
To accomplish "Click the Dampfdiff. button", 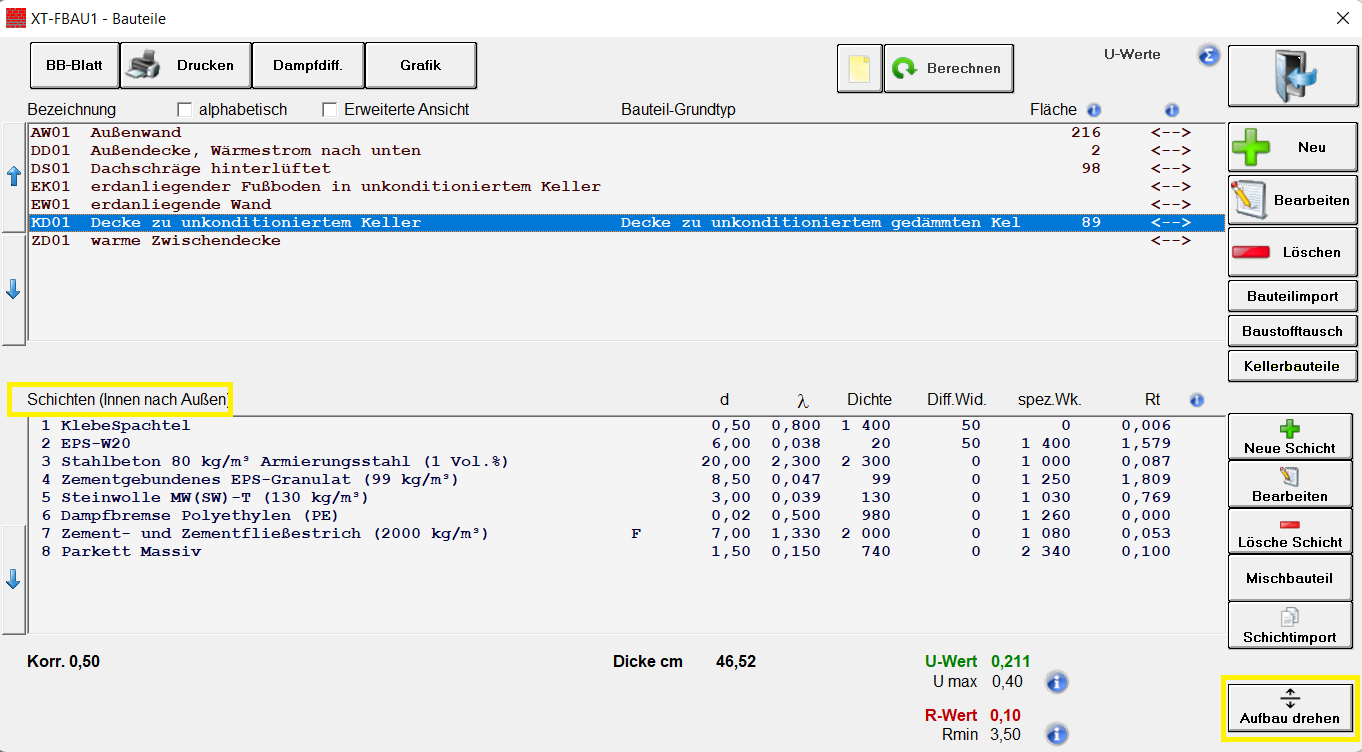I will click(x=307, y=66).
